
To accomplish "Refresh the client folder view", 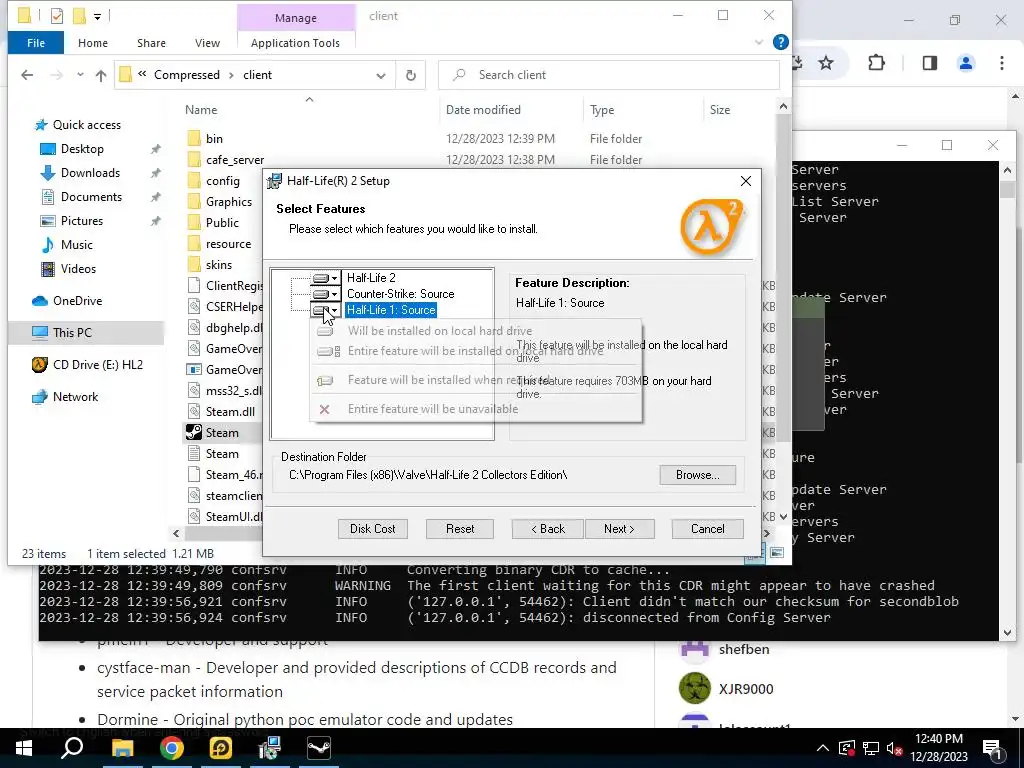I will click(x=411, y=75).
